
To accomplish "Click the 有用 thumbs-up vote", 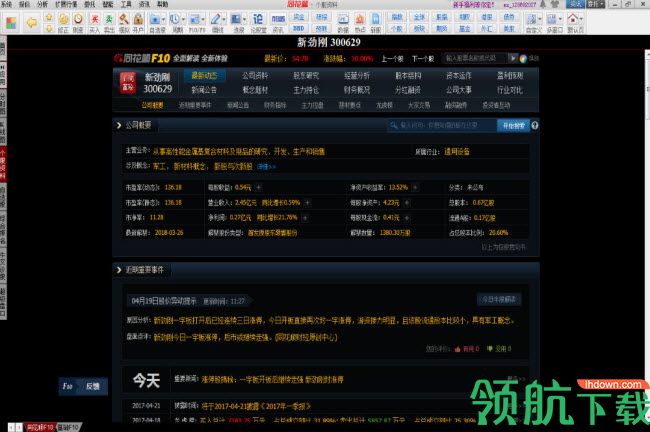I will click(467, 349).
